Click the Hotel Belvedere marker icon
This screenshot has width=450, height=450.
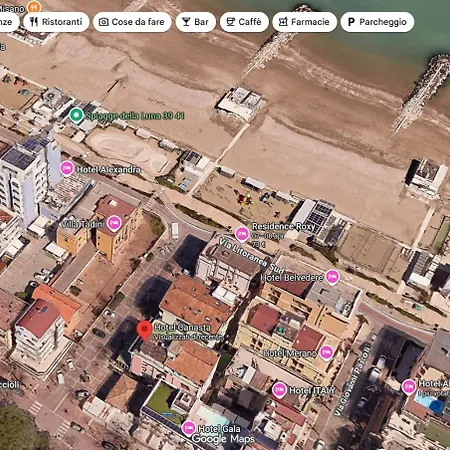(x=332, y=277)
